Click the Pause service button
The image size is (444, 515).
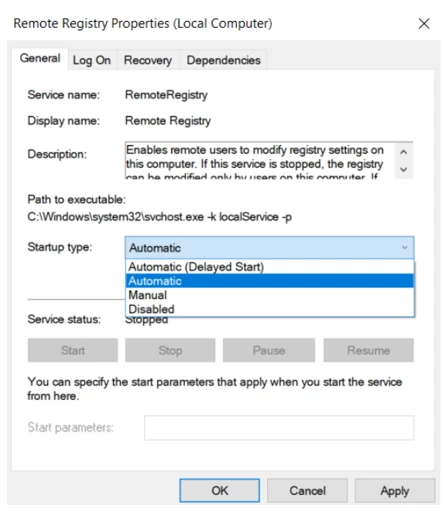269,350
